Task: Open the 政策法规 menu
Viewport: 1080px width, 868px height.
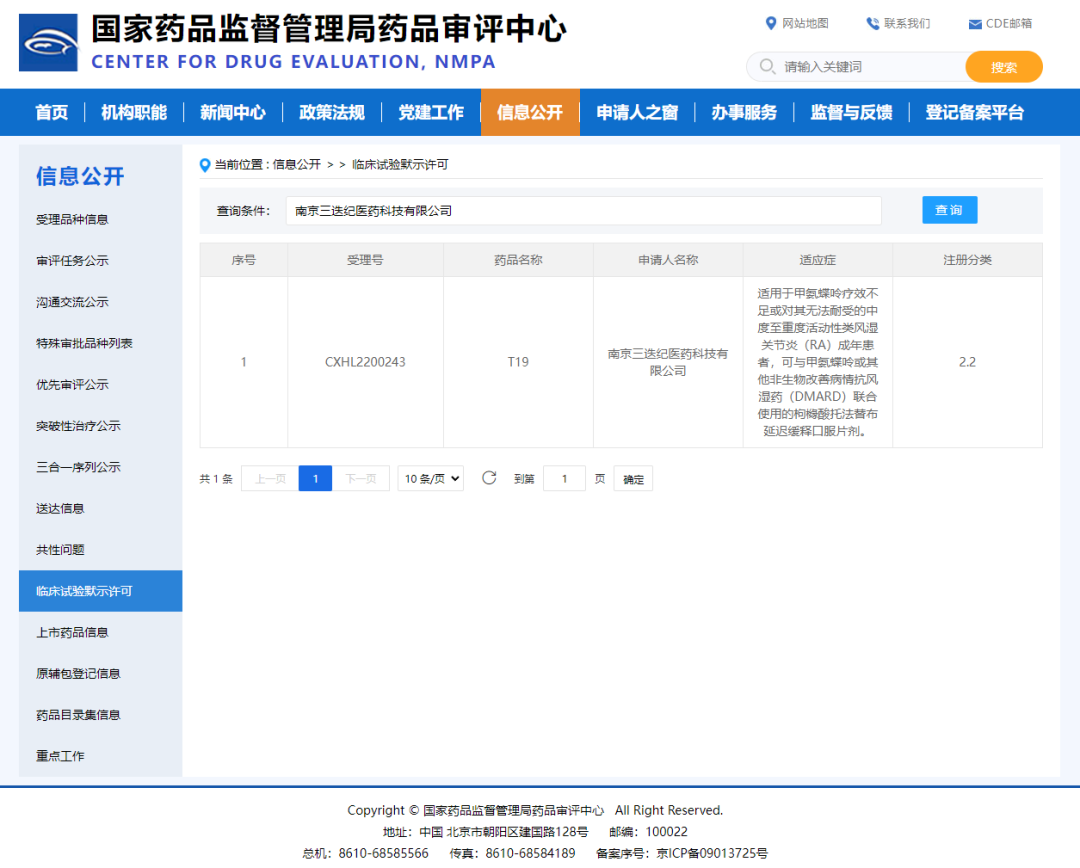Action: 332,112
